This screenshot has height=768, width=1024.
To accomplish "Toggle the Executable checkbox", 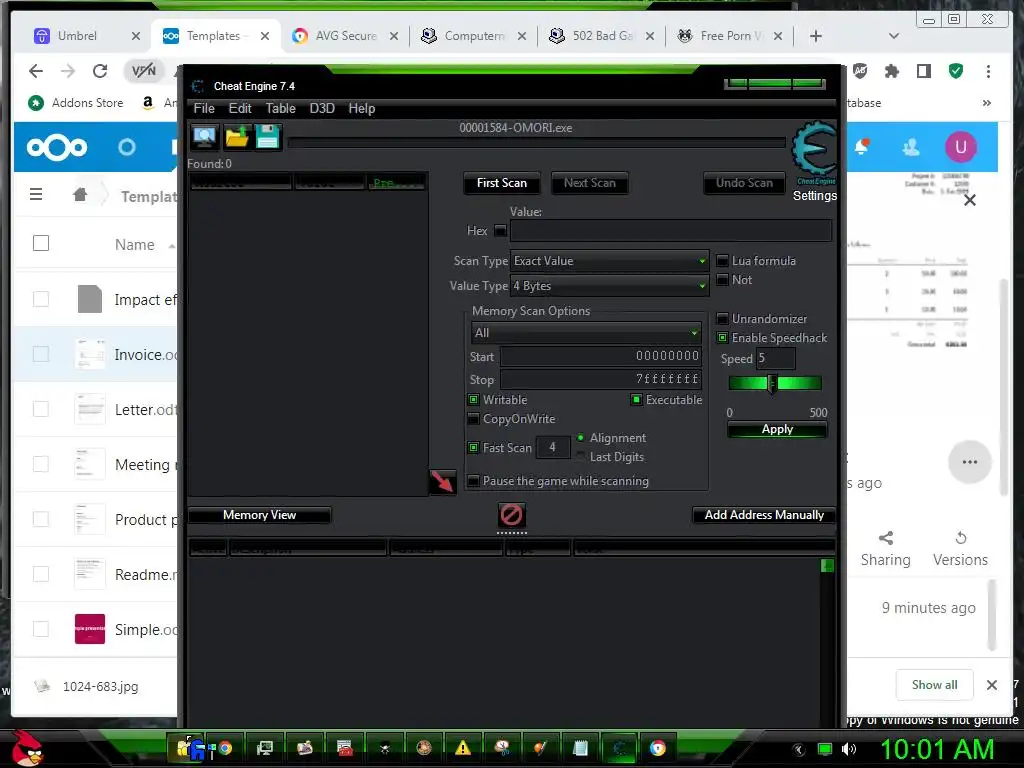I will coord(636,400).
